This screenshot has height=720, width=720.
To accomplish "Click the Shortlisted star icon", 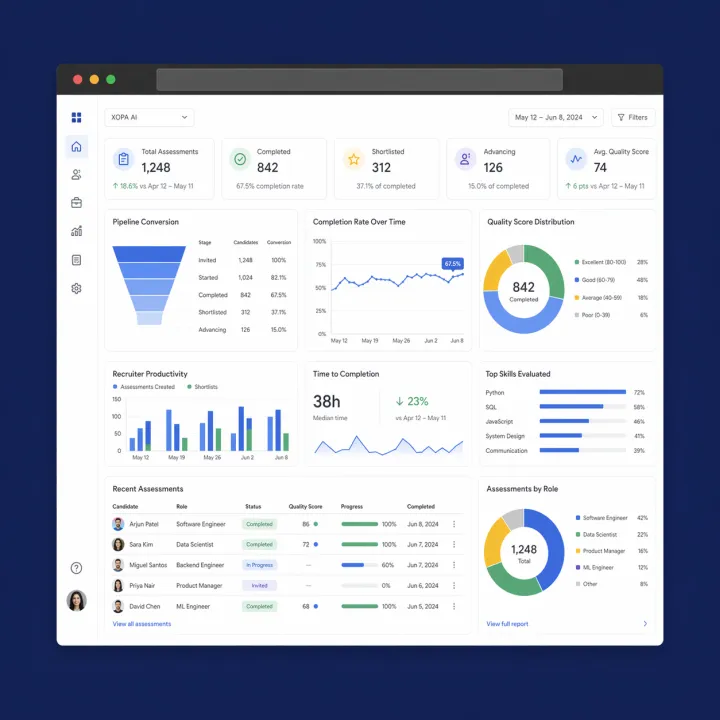I will coord(354,159).
